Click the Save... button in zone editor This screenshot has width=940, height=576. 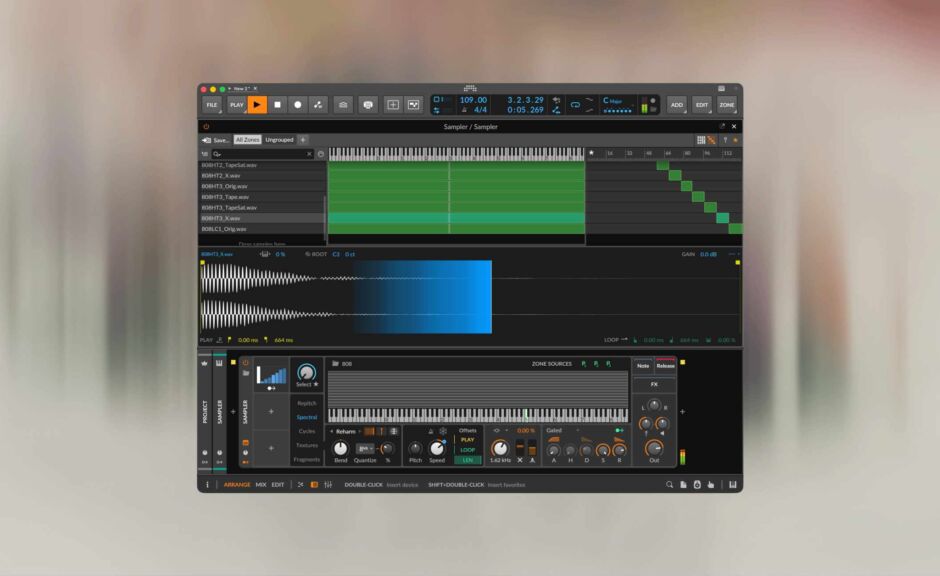[x=216, y=140]
